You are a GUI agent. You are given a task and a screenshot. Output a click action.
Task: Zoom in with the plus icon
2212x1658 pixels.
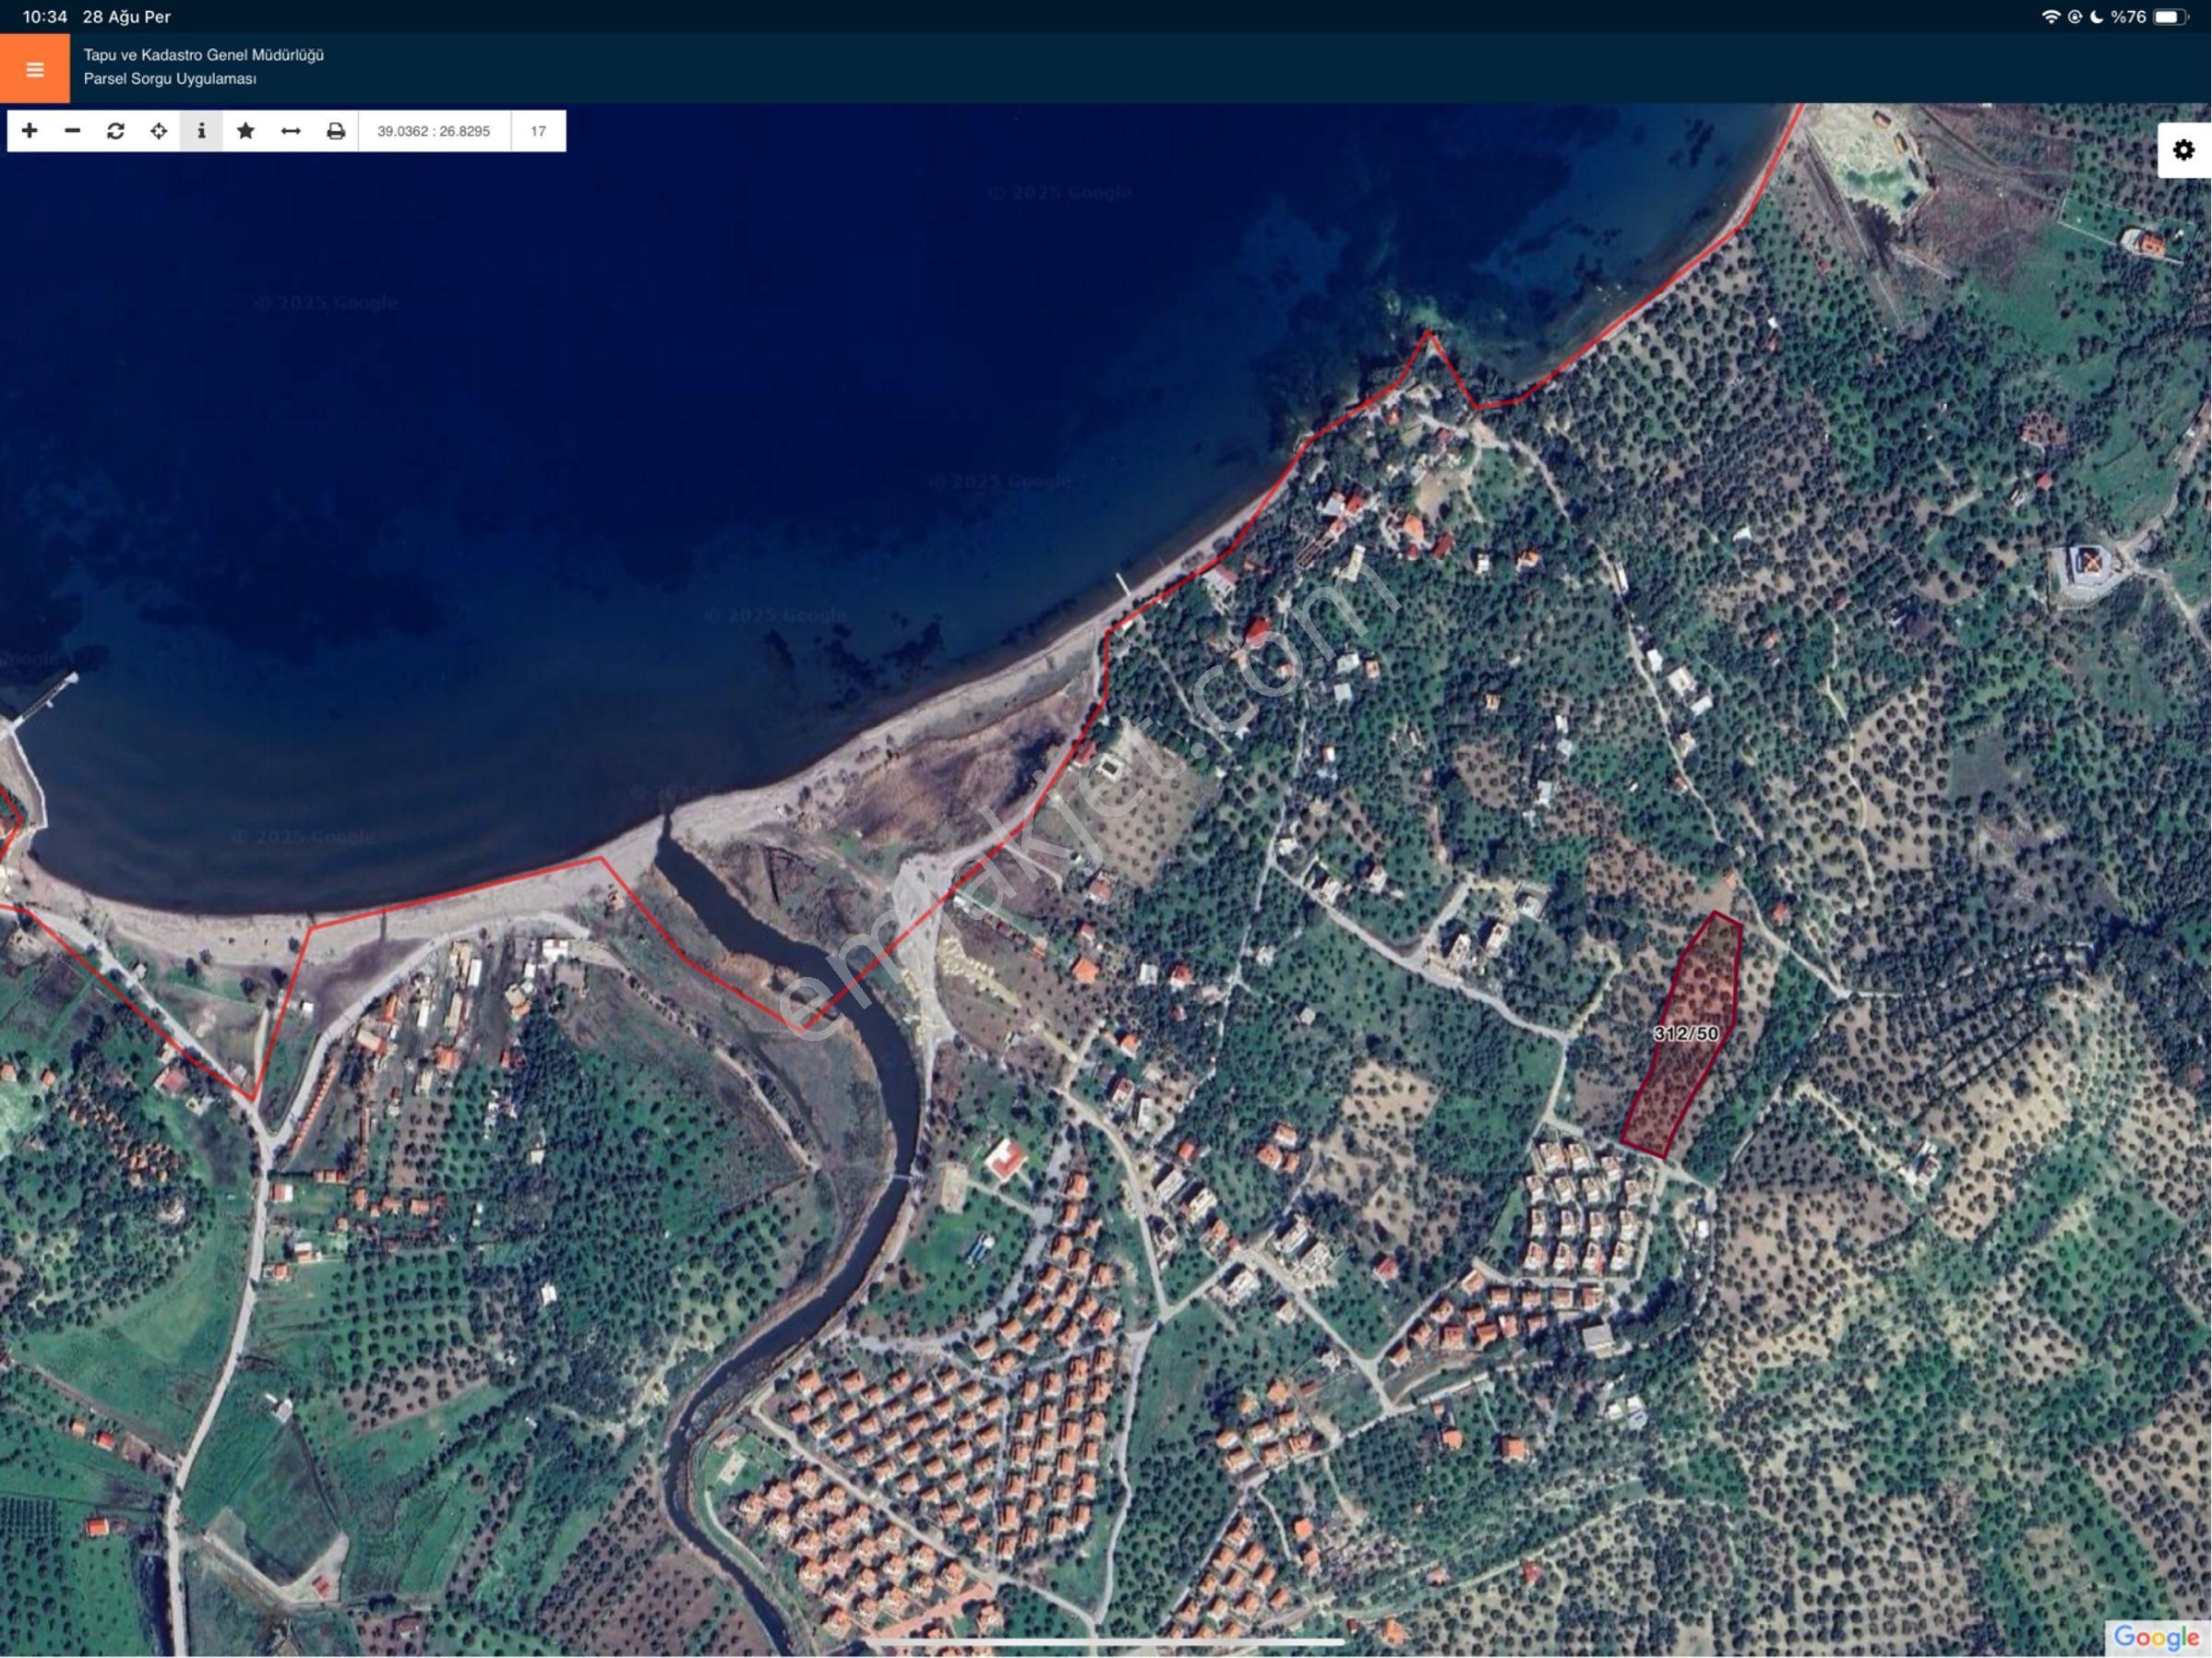click(x=29, y=131)
